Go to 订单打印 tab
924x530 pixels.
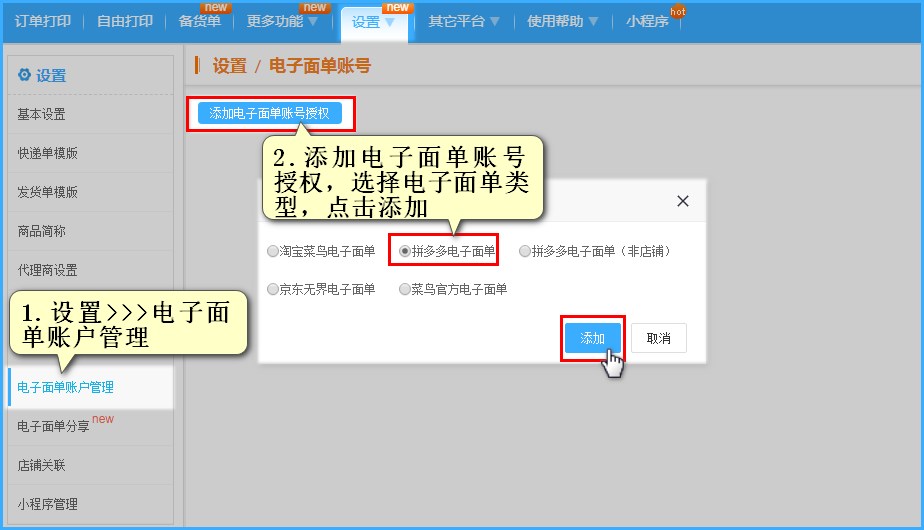pyautogui.click(x=42, y=21)
